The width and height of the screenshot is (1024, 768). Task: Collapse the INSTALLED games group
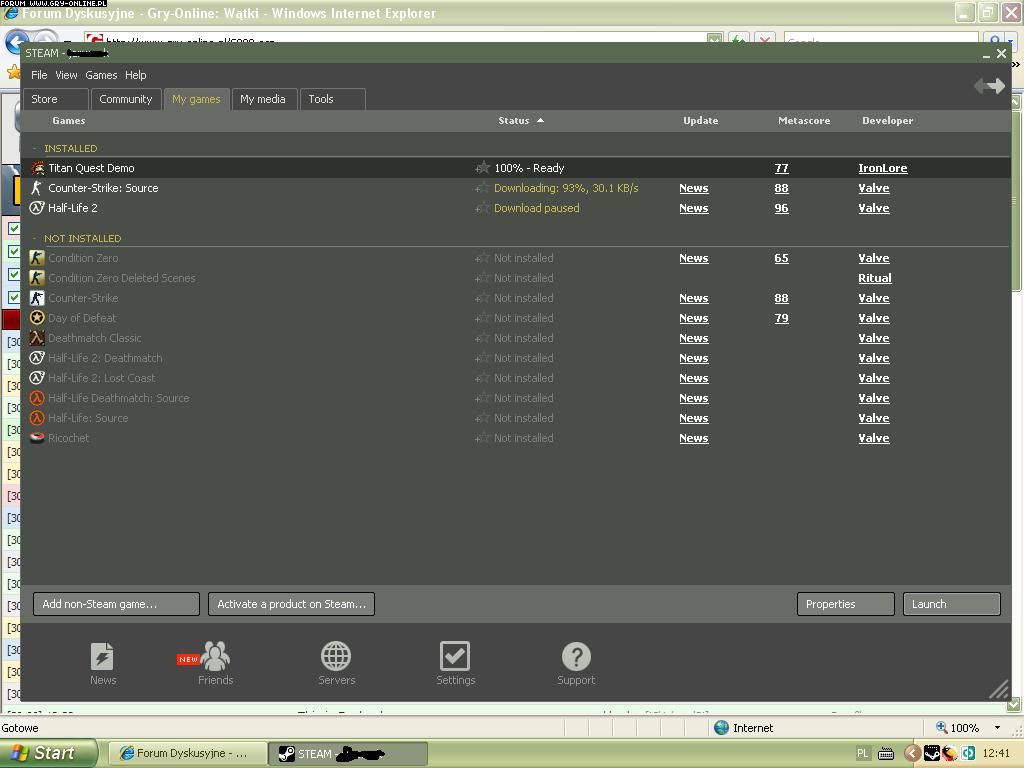(x=35, y=148)
